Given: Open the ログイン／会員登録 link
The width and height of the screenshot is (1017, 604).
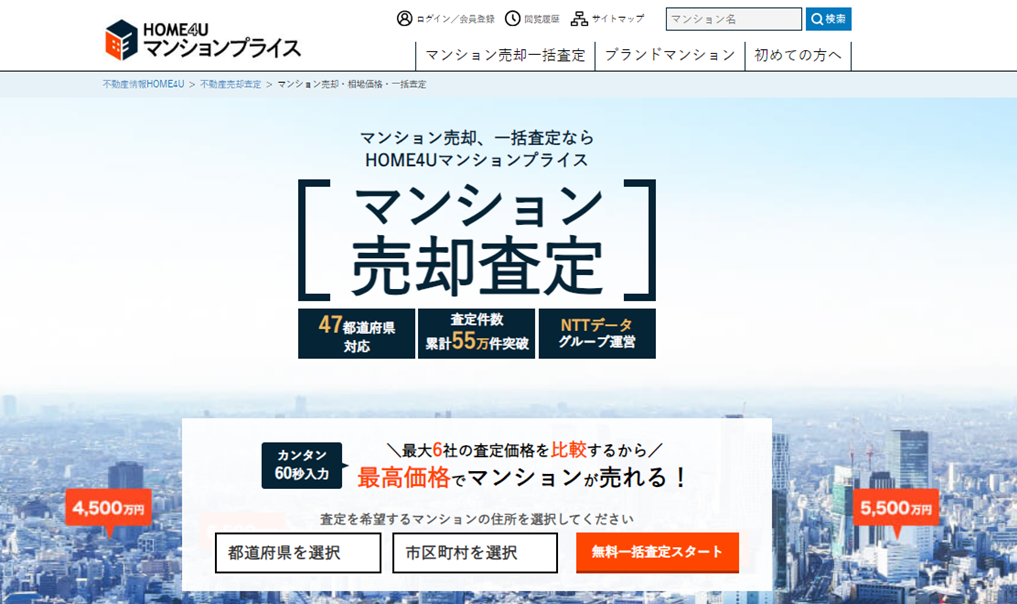Looking at the screenshot, I should (455, 19).
